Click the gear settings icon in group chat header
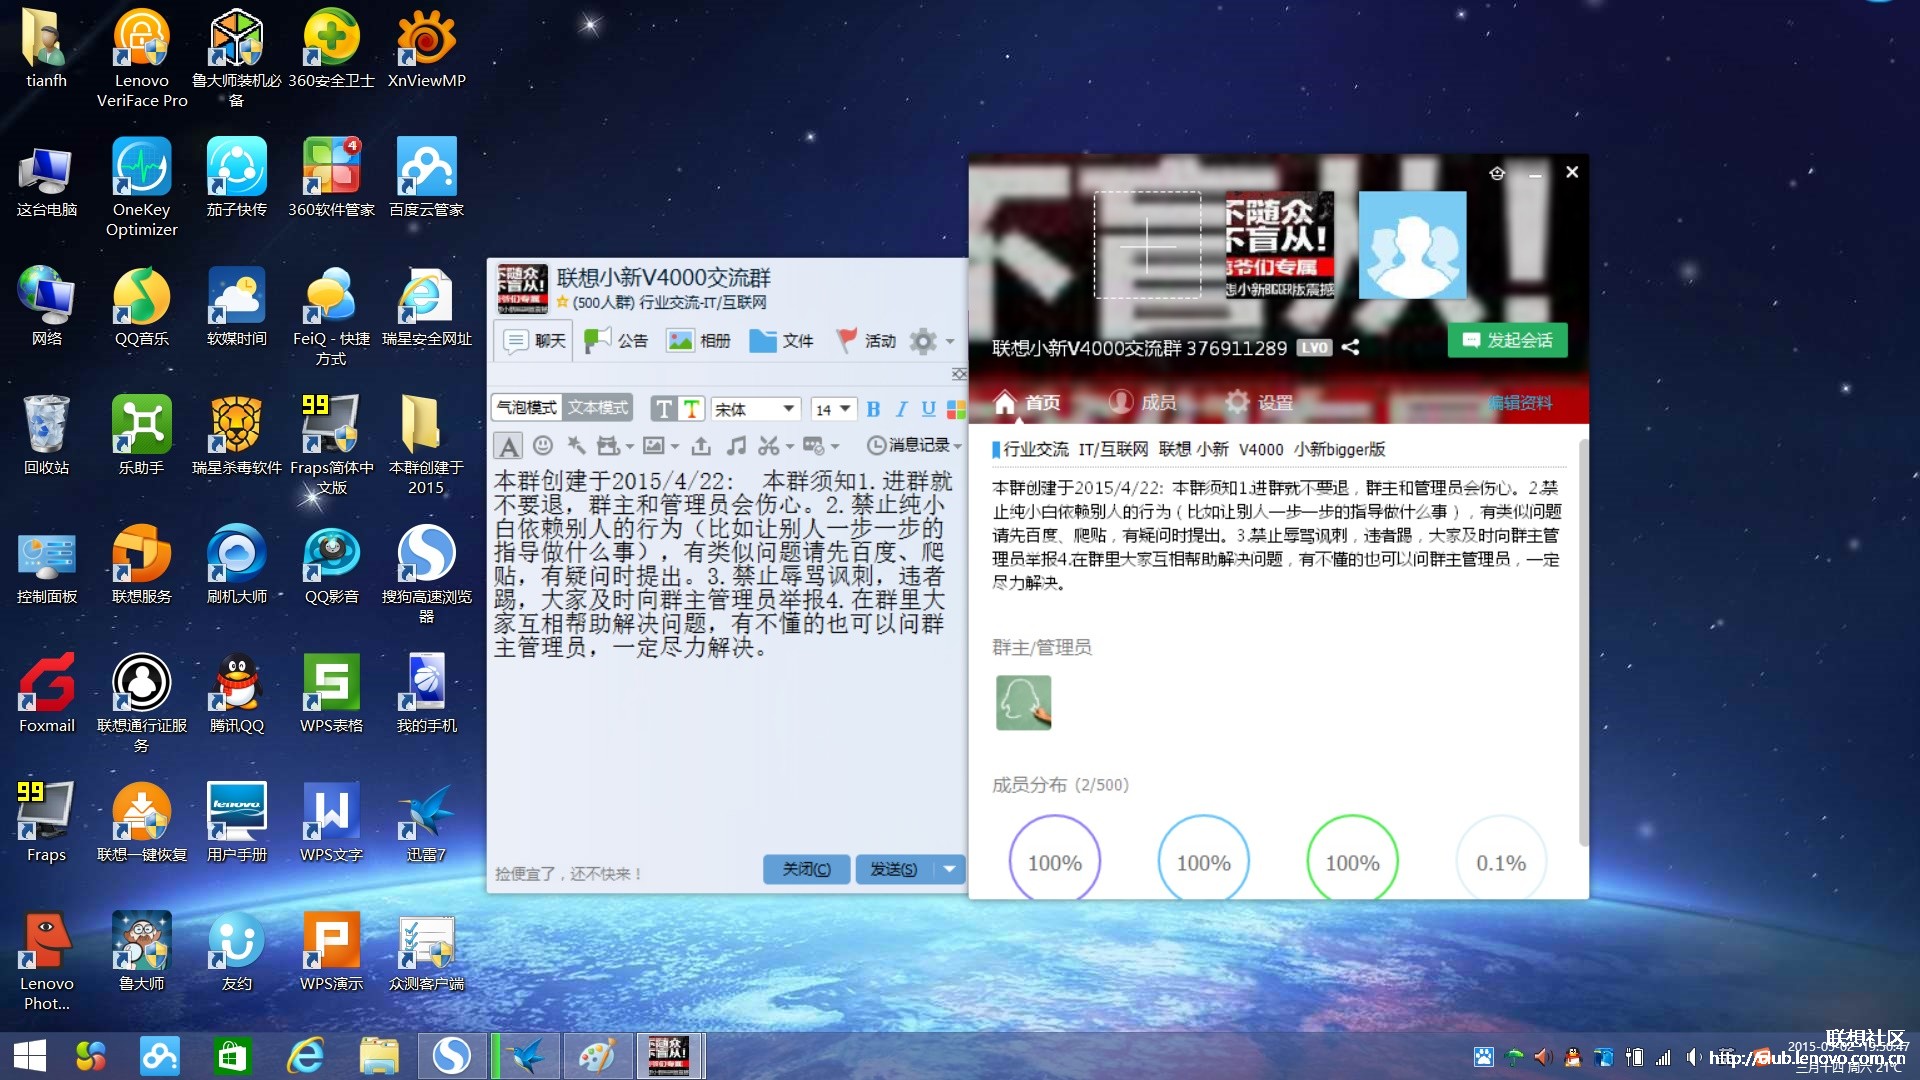 pos(923,341)
